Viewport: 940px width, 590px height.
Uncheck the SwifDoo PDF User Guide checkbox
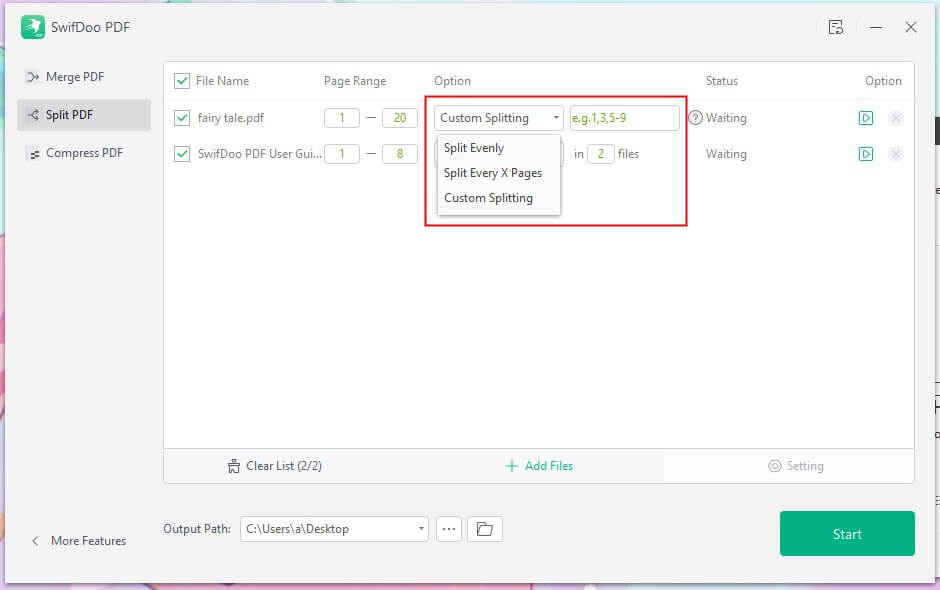[x=182, y=154]
